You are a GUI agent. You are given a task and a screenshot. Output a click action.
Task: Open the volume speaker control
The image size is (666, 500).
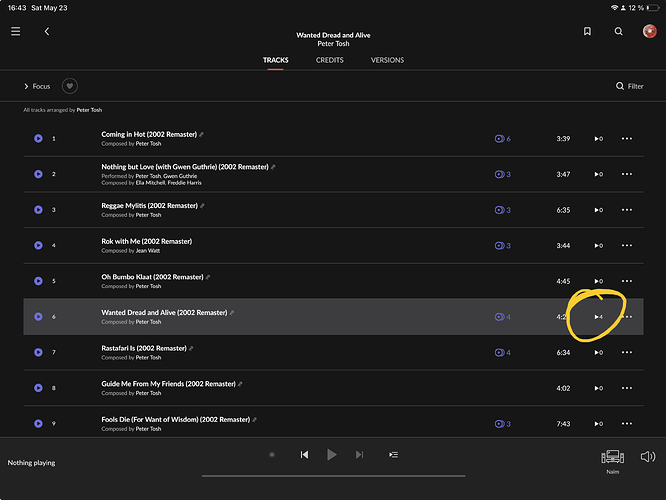pos(648,457)
